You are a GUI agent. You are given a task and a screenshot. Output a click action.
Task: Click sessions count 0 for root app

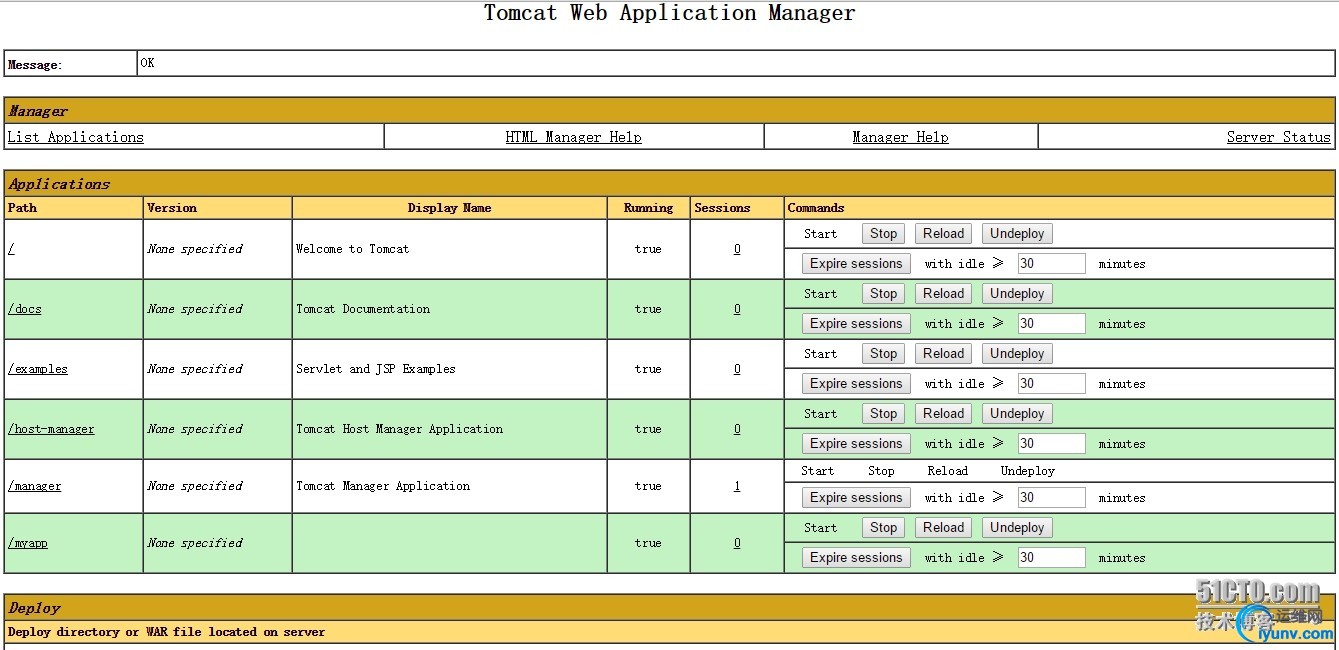(x=737, y=249)
